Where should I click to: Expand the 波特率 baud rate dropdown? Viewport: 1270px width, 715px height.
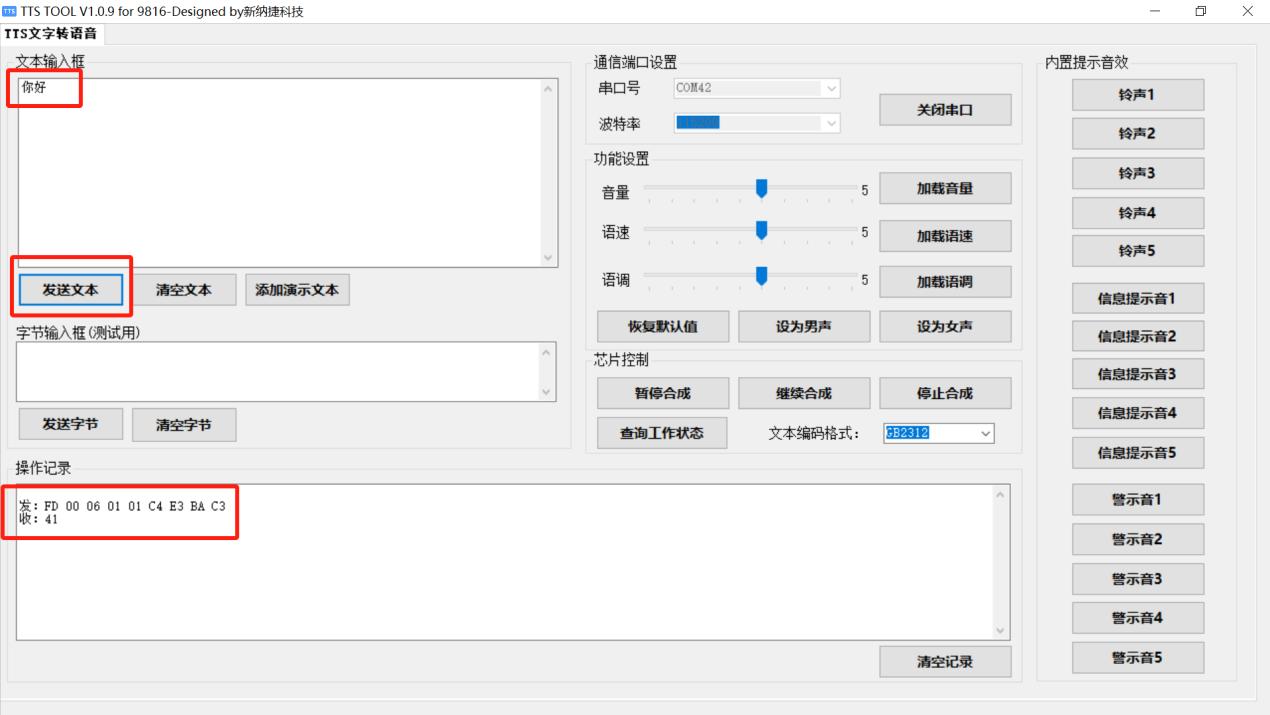pos(830,122)
